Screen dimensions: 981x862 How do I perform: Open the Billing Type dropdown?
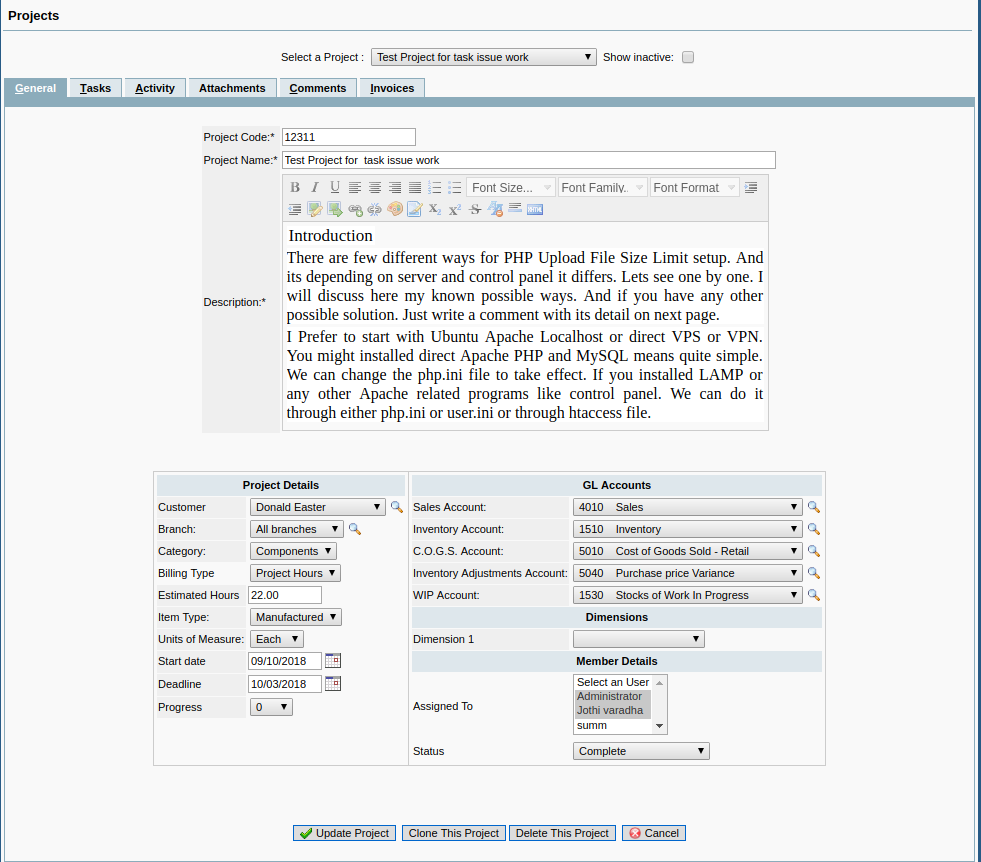click(295, 573)
